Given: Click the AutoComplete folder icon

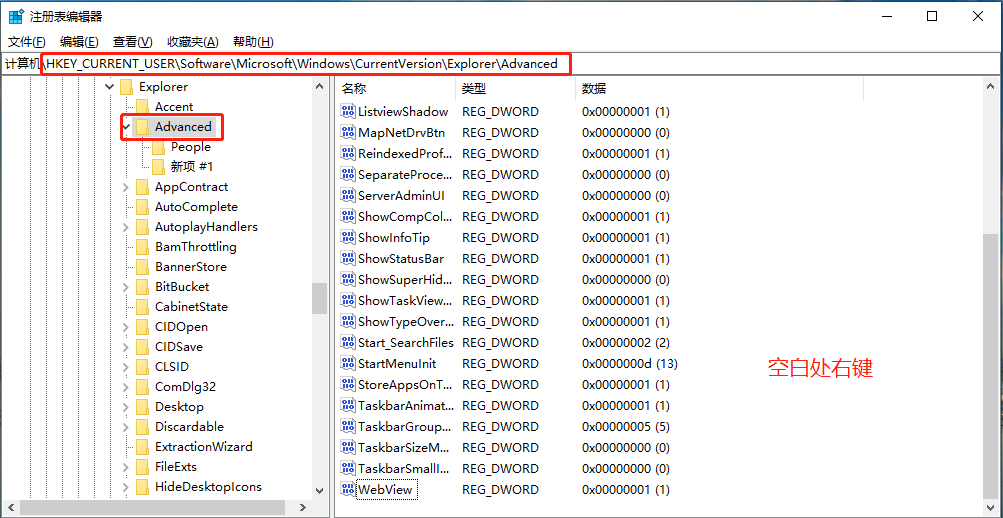Looking at the screenshot, I should [142, 207].
